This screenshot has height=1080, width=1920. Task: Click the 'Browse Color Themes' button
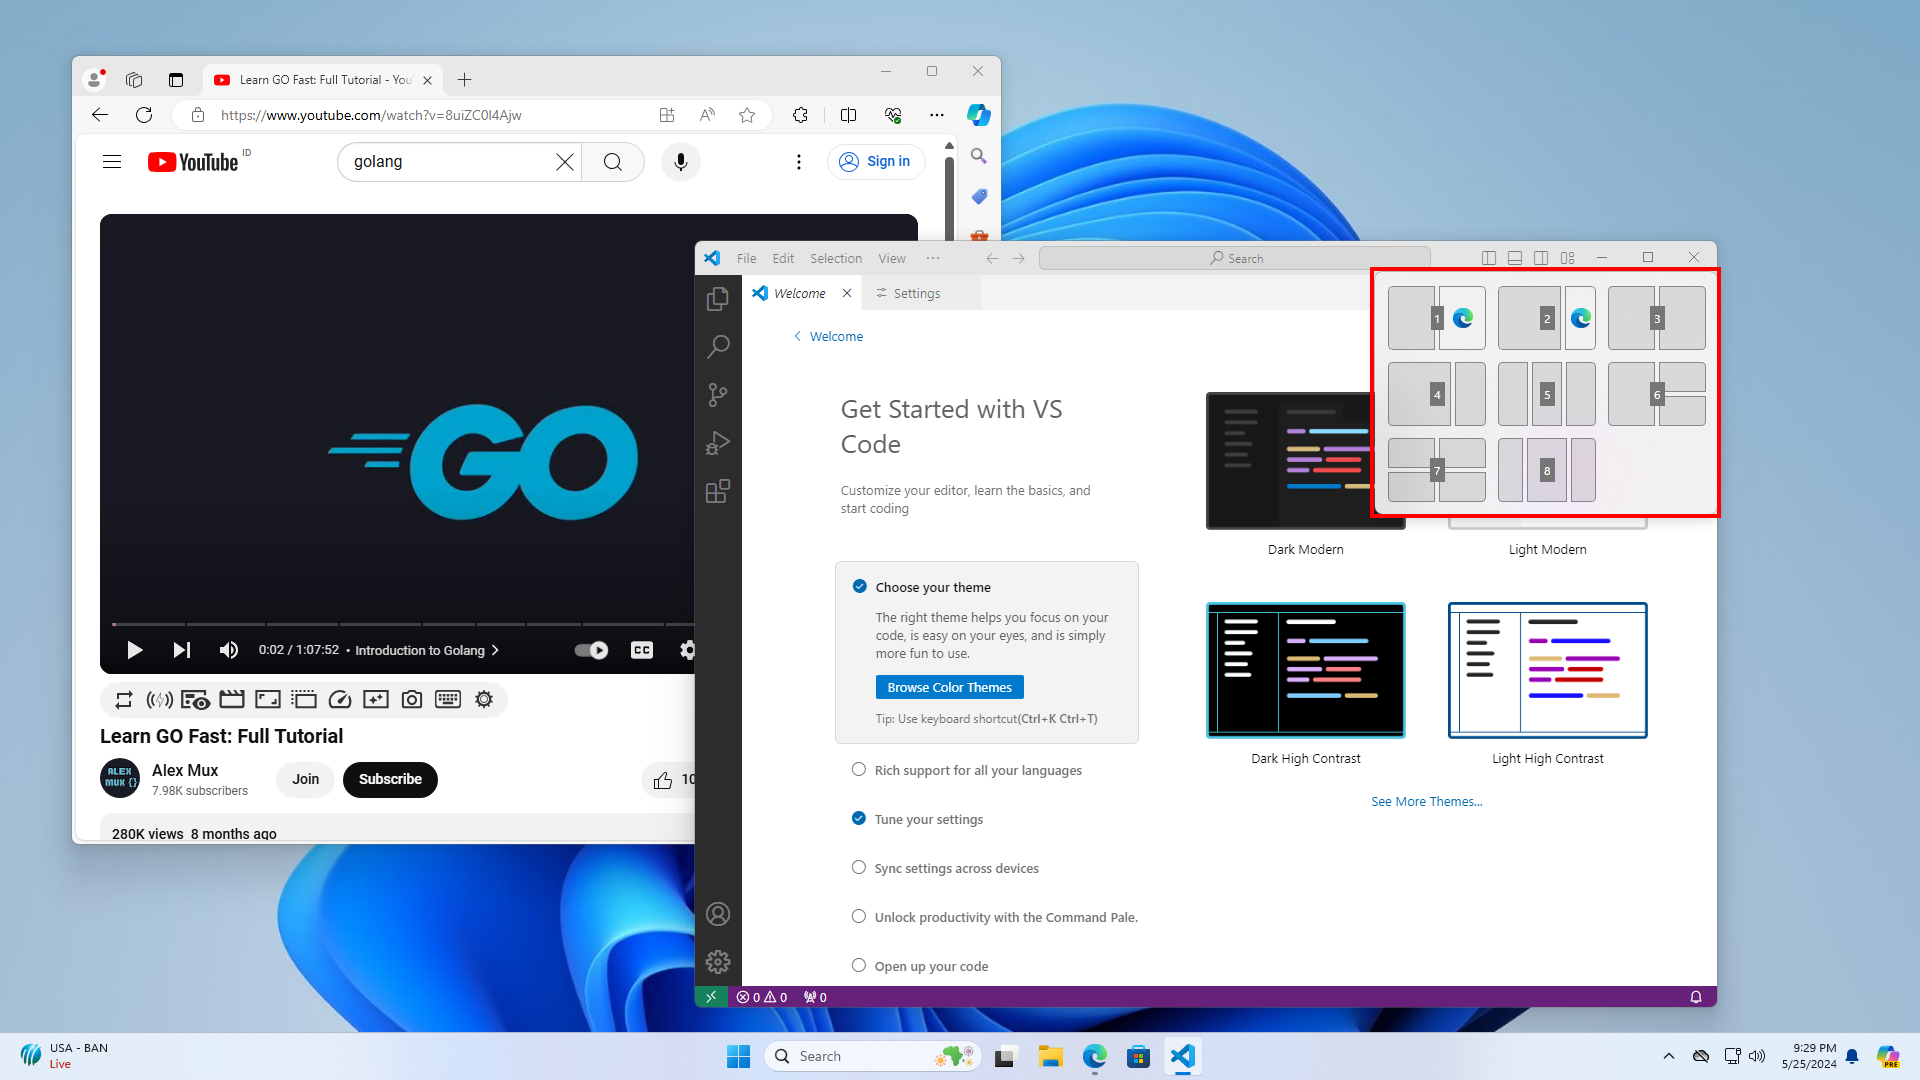click(949, 687)
